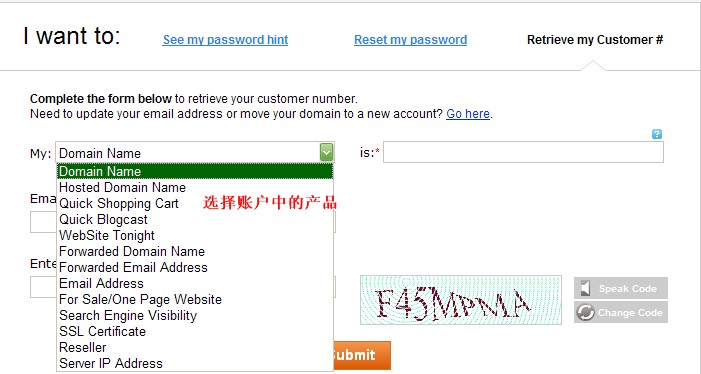Focus the text field after 'is:'
This screenshot has height=374, width=701.
pyautogui.click(x=523, y=152)
